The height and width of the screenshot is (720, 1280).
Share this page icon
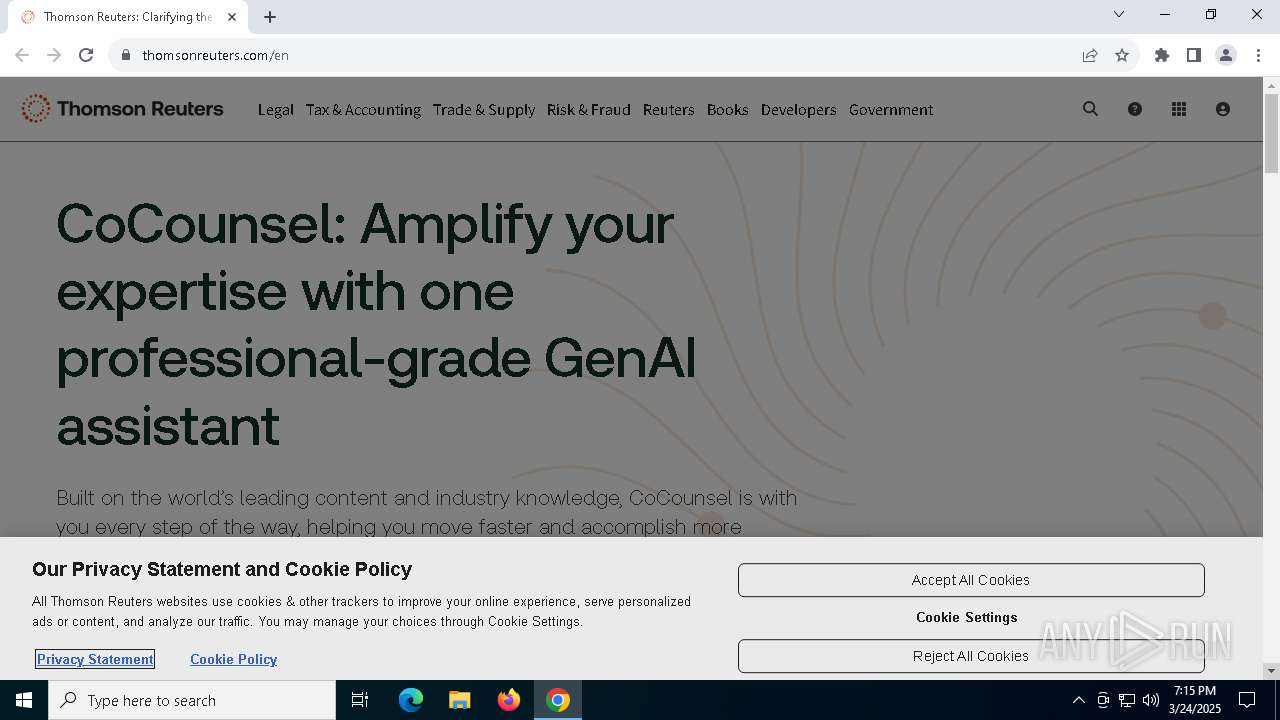coord(1090,55)
